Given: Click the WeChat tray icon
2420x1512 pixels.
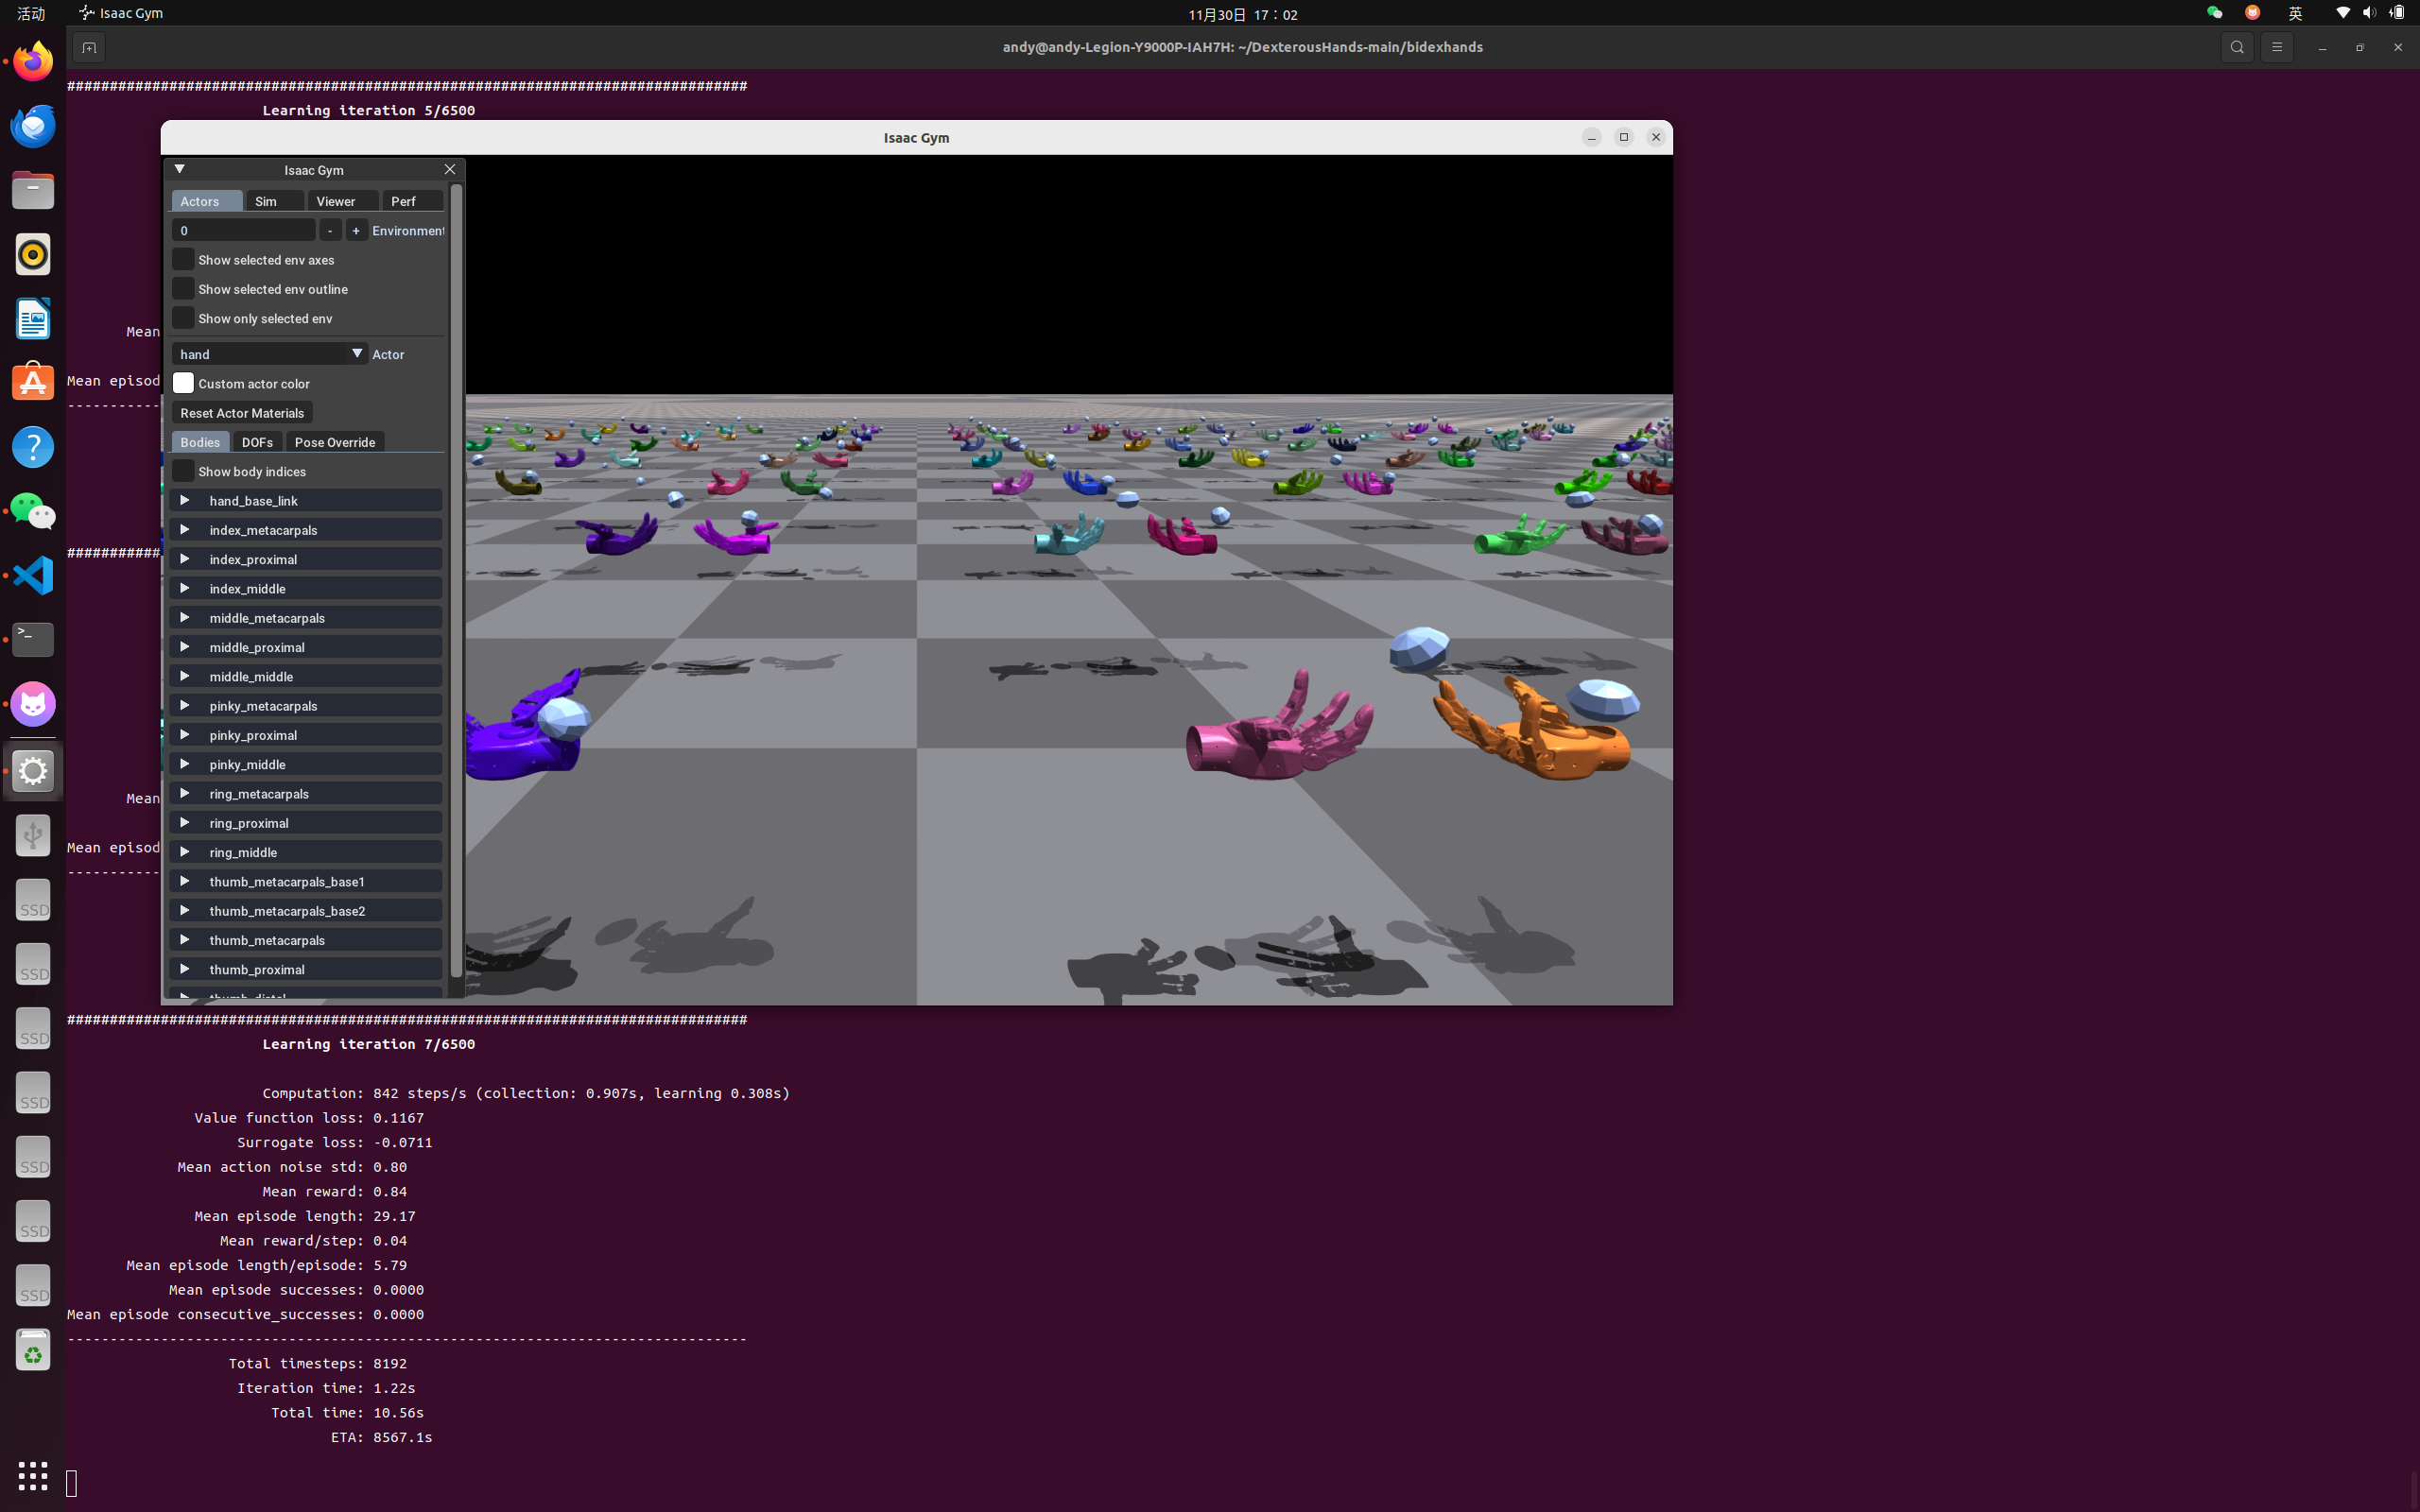Looking at the screenshot, I should coord(2214,13).
